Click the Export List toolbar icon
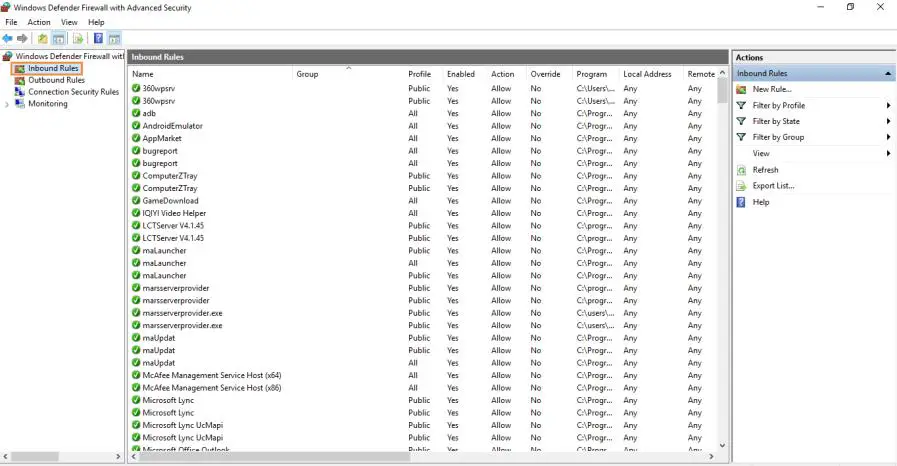Viewport: 897px width, 466px height. click(x=78, y=38)
